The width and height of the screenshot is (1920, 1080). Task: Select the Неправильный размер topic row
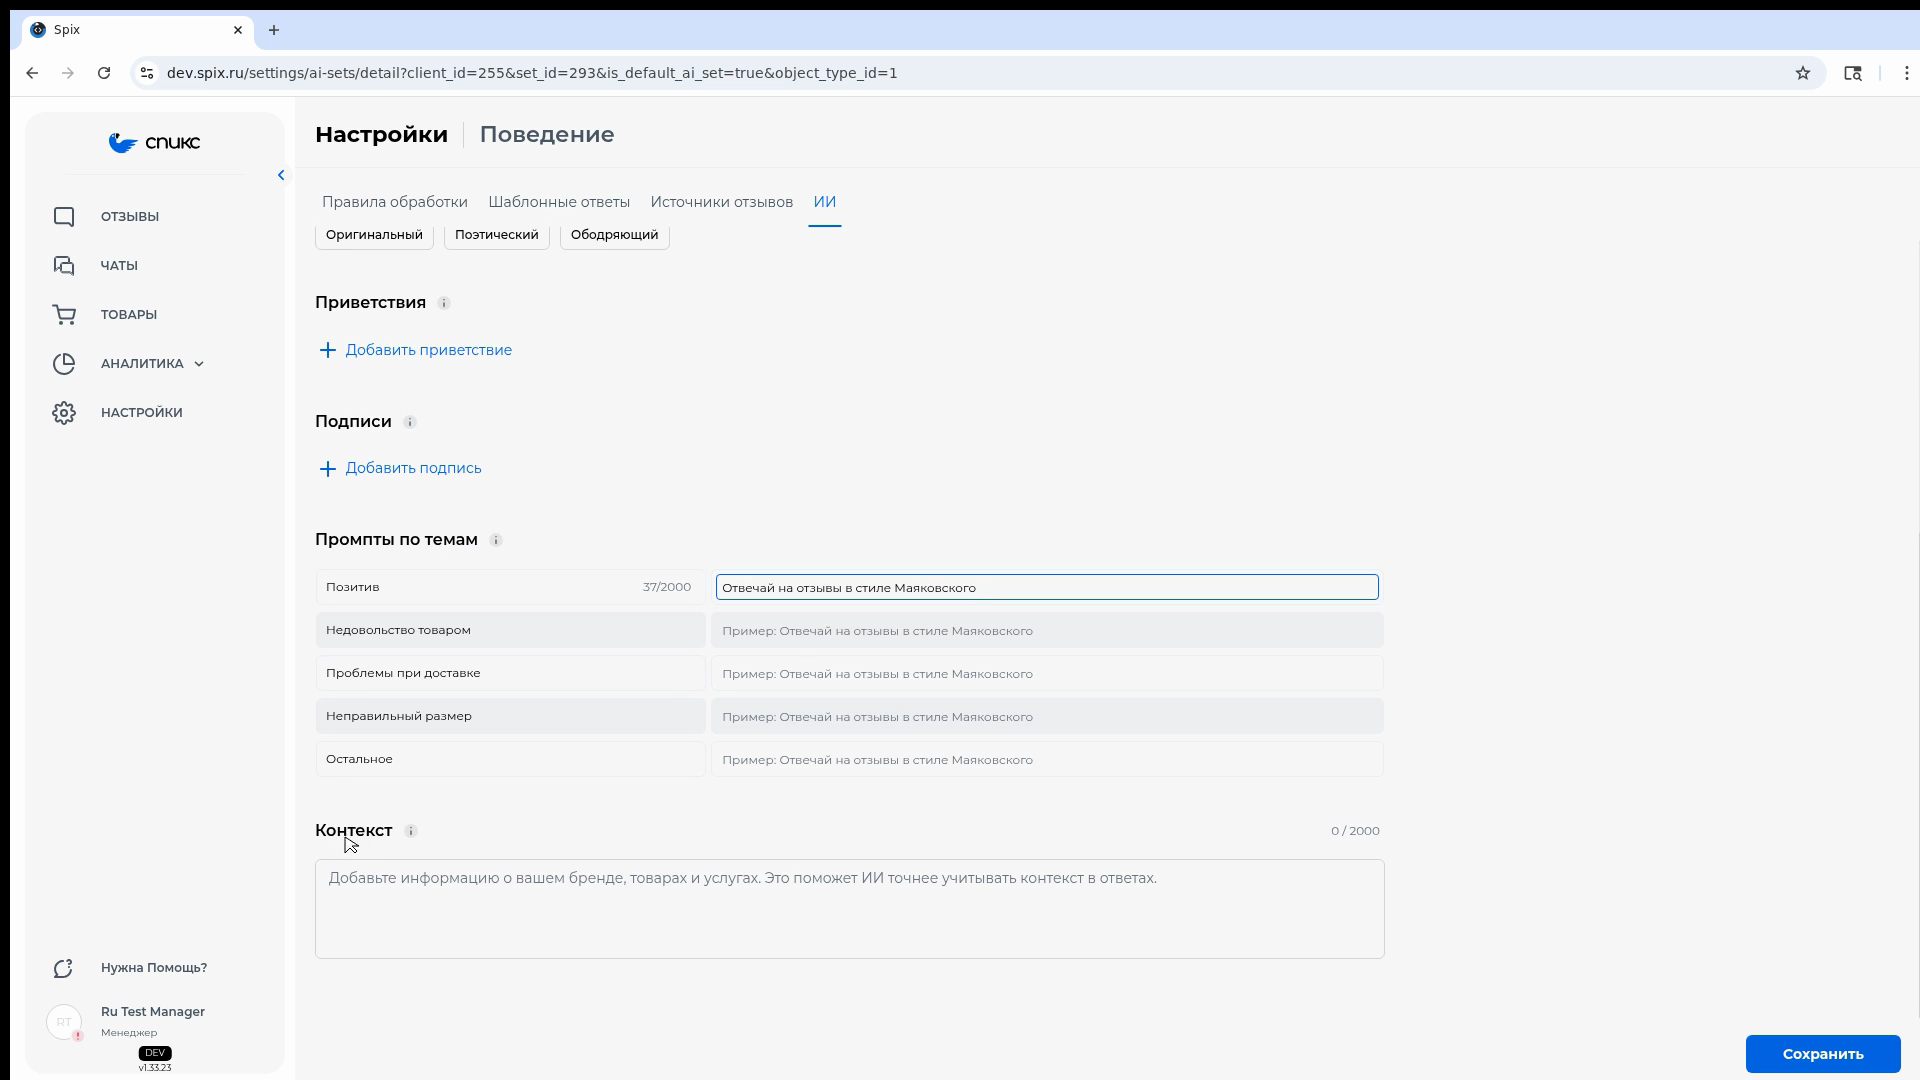511,717
